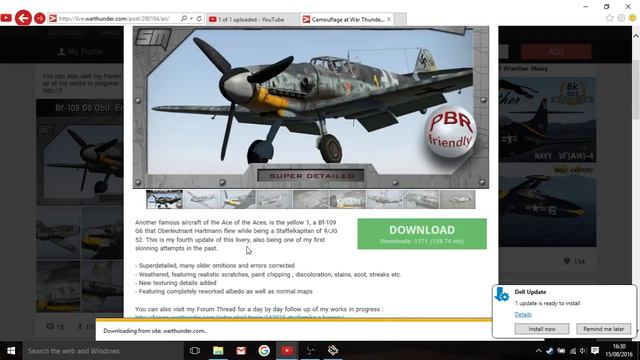Click the main Bf-109 preview image
The height and width of the screenshot is (360, 640).
[x=311, y=107]
